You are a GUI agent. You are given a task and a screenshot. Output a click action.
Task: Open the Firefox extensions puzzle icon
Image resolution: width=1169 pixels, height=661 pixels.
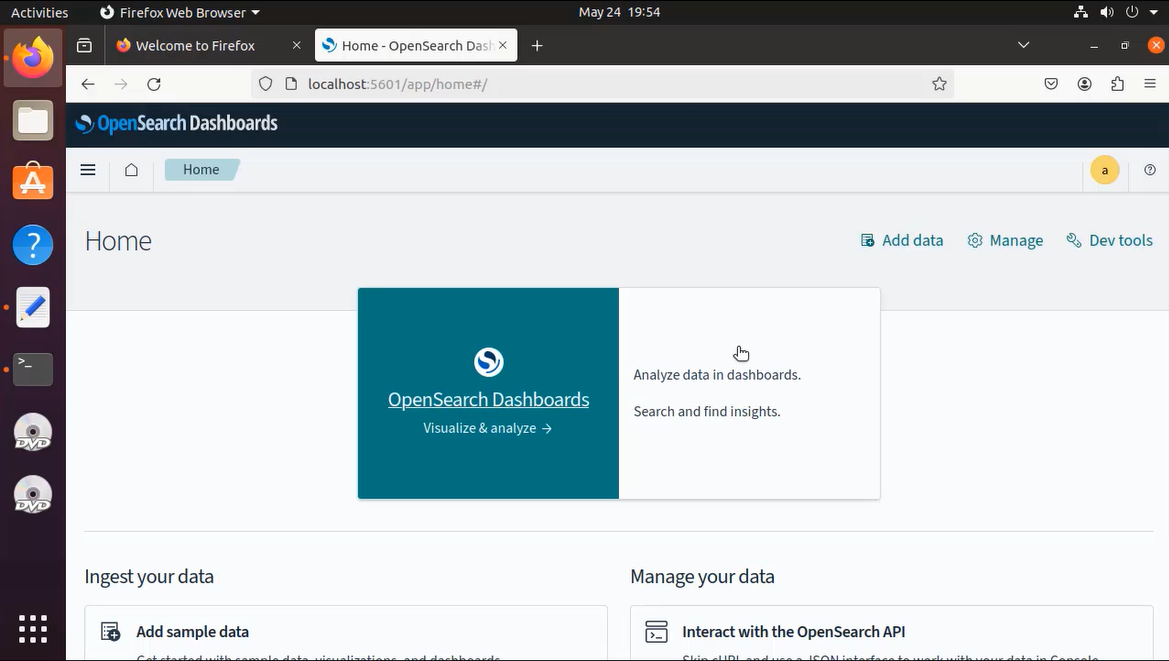[x=1118, y=84]
